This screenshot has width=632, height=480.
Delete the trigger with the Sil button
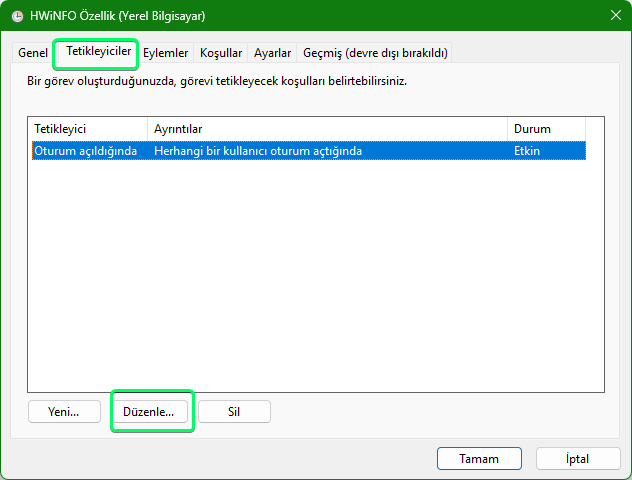coord(234,411)
